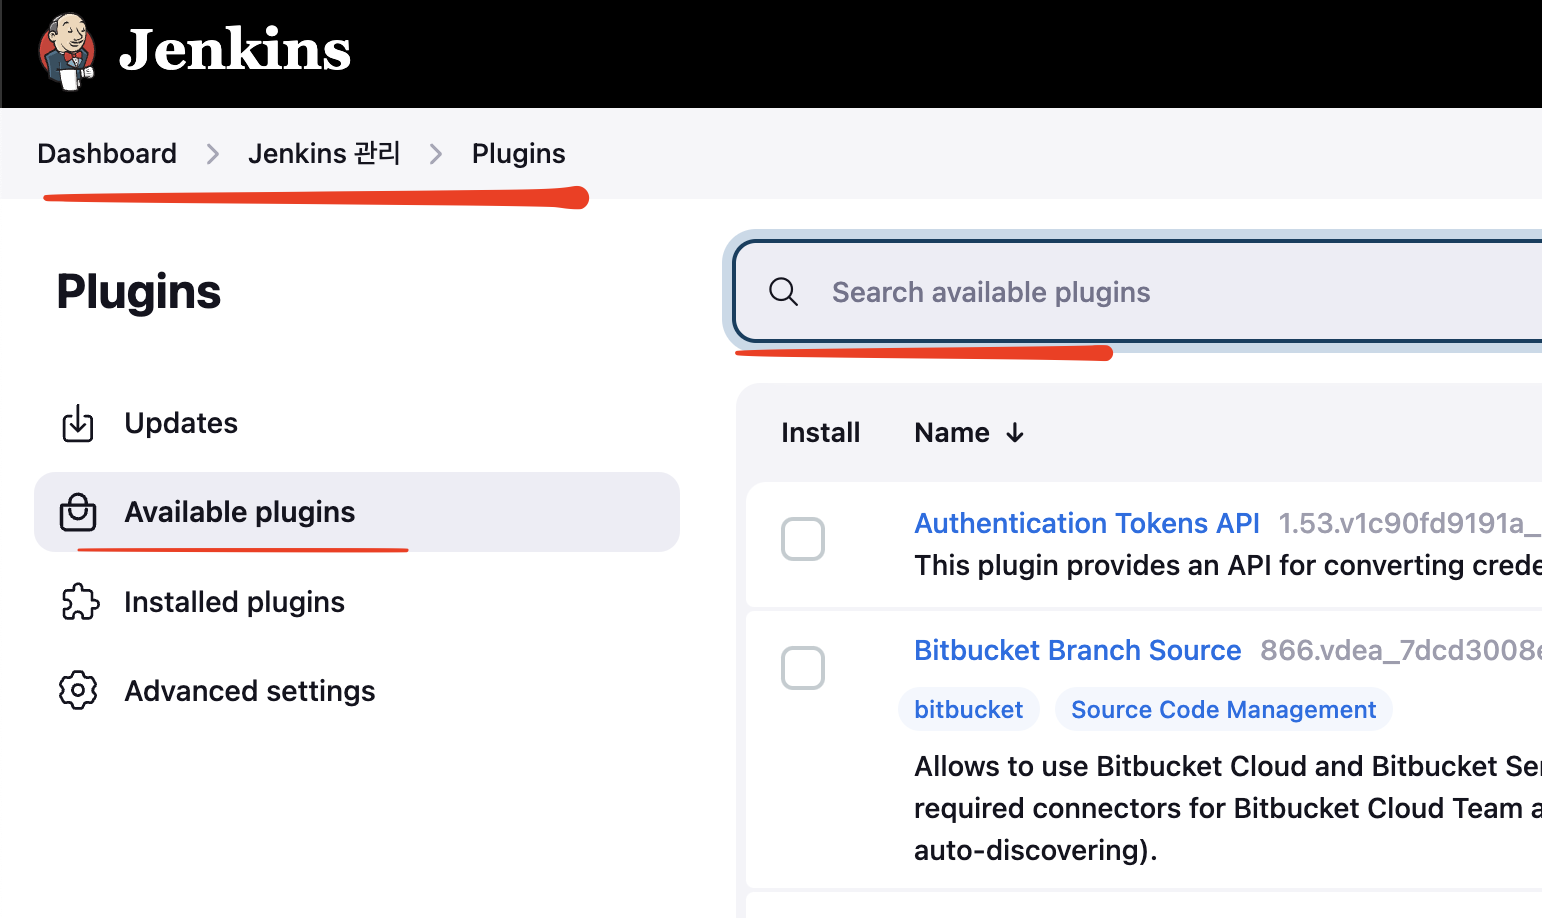Click the bitbucket tag label

pos(968,709)
